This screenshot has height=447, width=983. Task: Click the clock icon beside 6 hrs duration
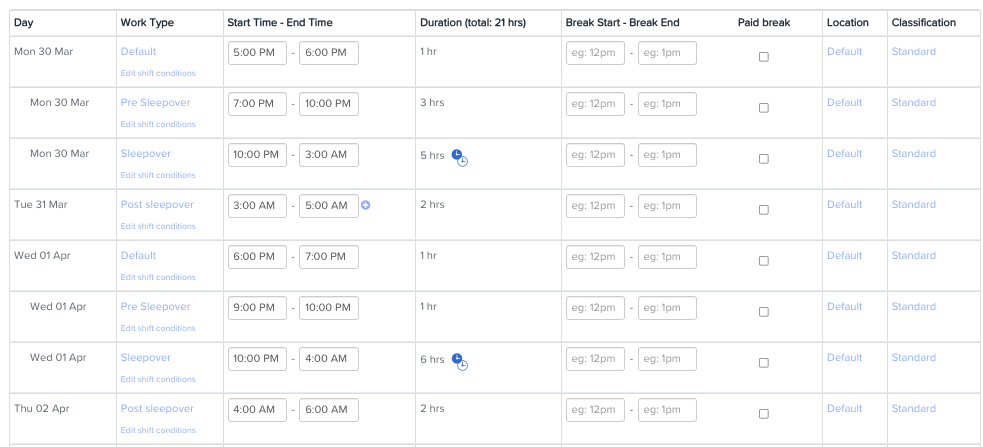(x=460, y=362)
